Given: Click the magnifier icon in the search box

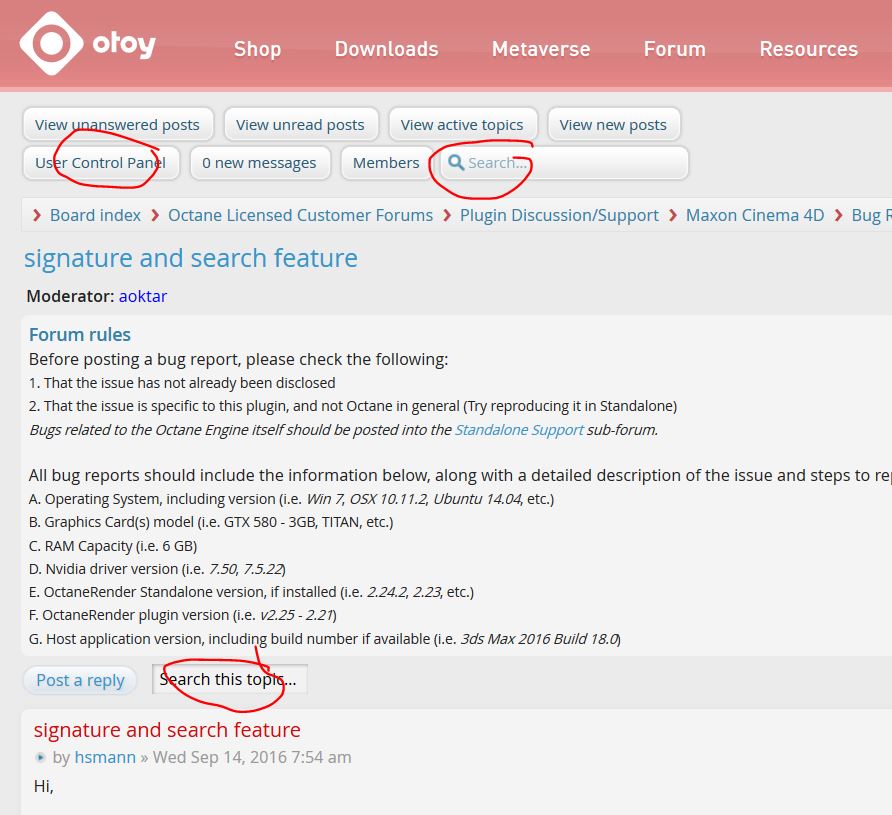Looking at the screenshot, I should pos(456,163).
